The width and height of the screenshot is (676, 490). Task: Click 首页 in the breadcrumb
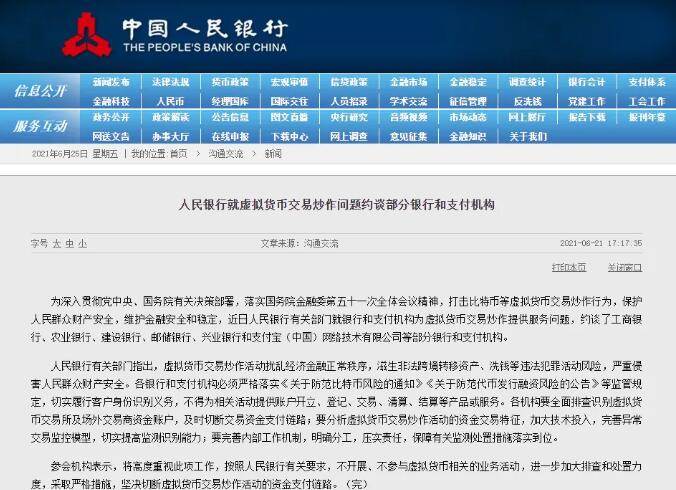coord(178,154)
